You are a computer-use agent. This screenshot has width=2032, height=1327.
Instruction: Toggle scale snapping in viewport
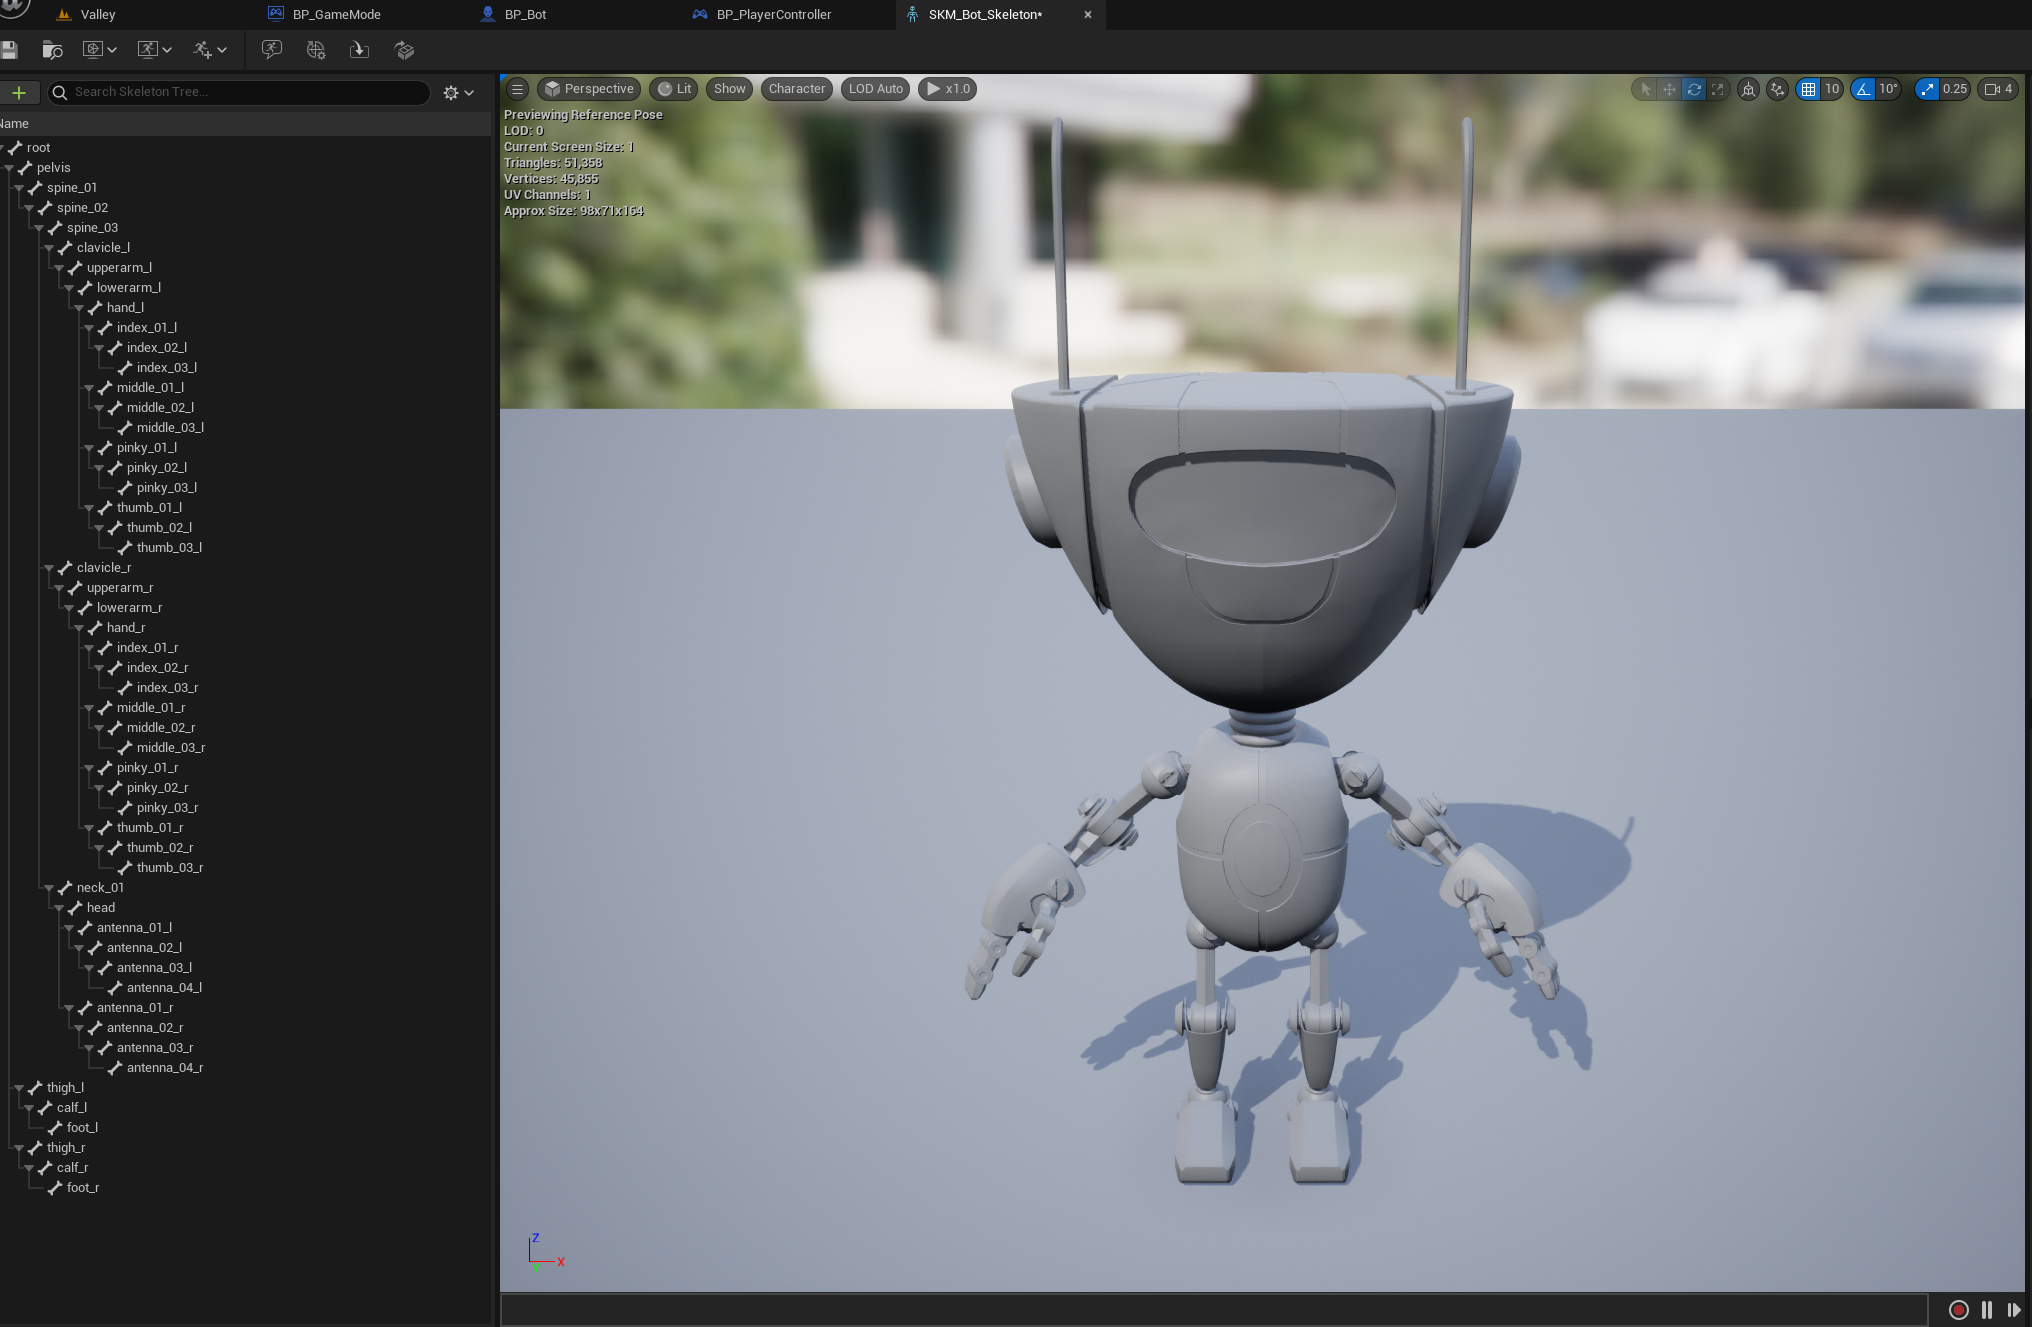[x=1927, y=89]
